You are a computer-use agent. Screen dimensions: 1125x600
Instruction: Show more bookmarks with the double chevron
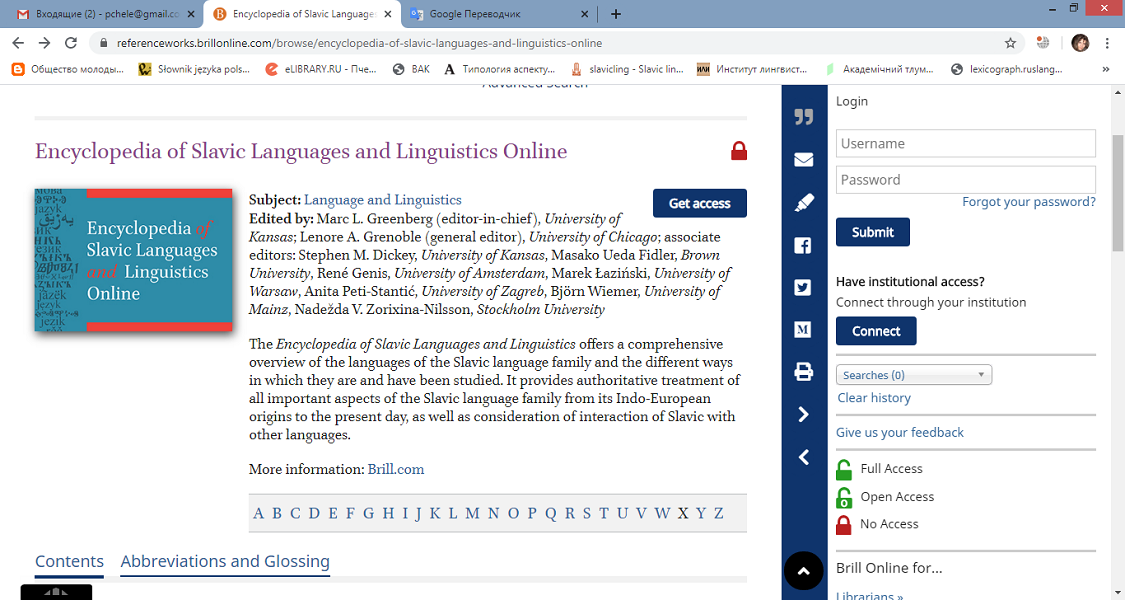(1106, 70)
